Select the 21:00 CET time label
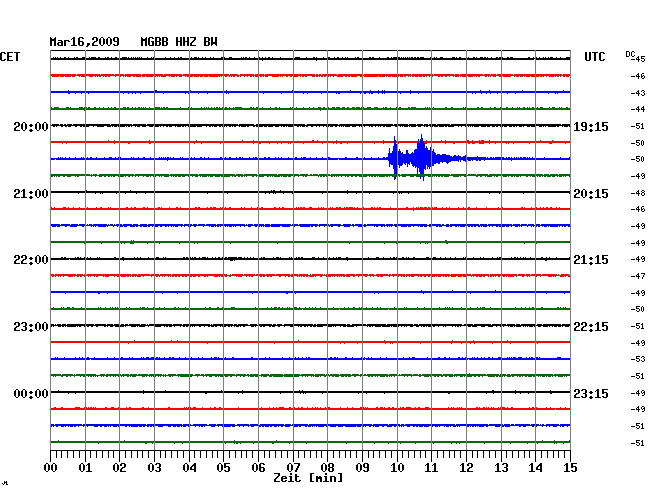Viewport: 650px width, 494px height. tap(31, 194)
